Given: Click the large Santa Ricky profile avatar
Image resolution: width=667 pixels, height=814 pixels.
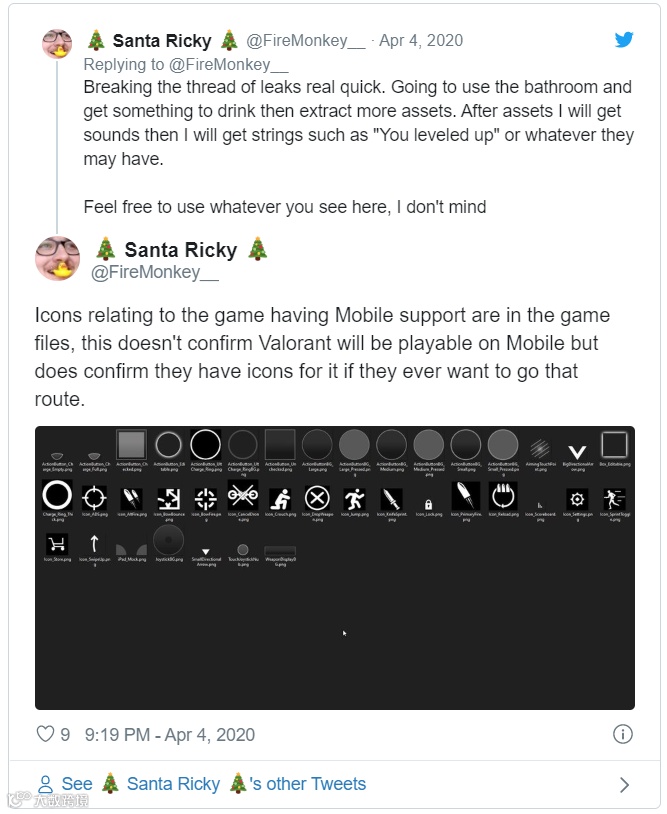Looking at the screenshot, I should tap(58, 259).
